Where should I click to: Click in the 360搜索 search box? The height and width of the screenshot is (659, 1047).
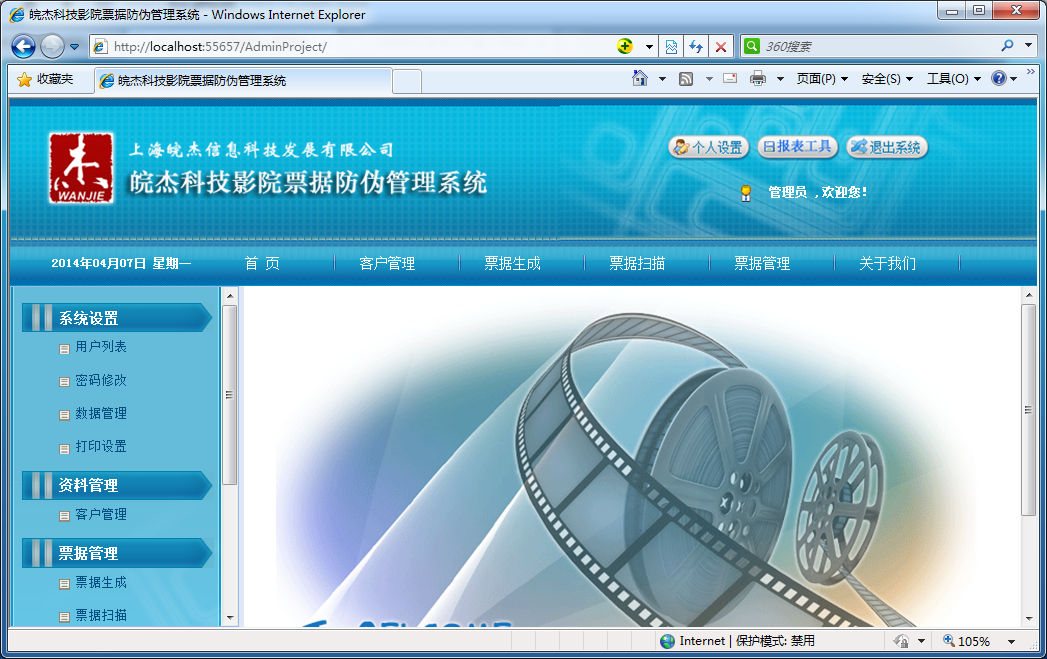pyautogui.click(x=878, y=47)
